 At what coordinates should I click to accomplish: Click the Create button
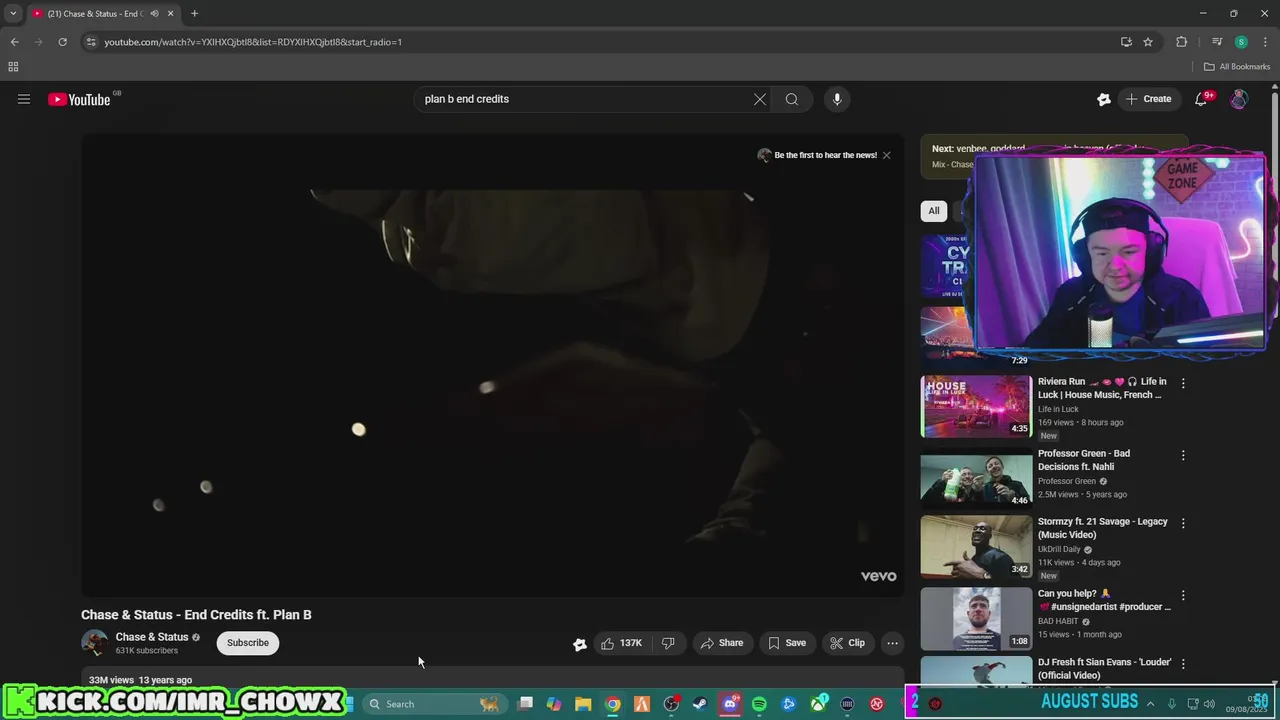click(x=1148, y=99)
